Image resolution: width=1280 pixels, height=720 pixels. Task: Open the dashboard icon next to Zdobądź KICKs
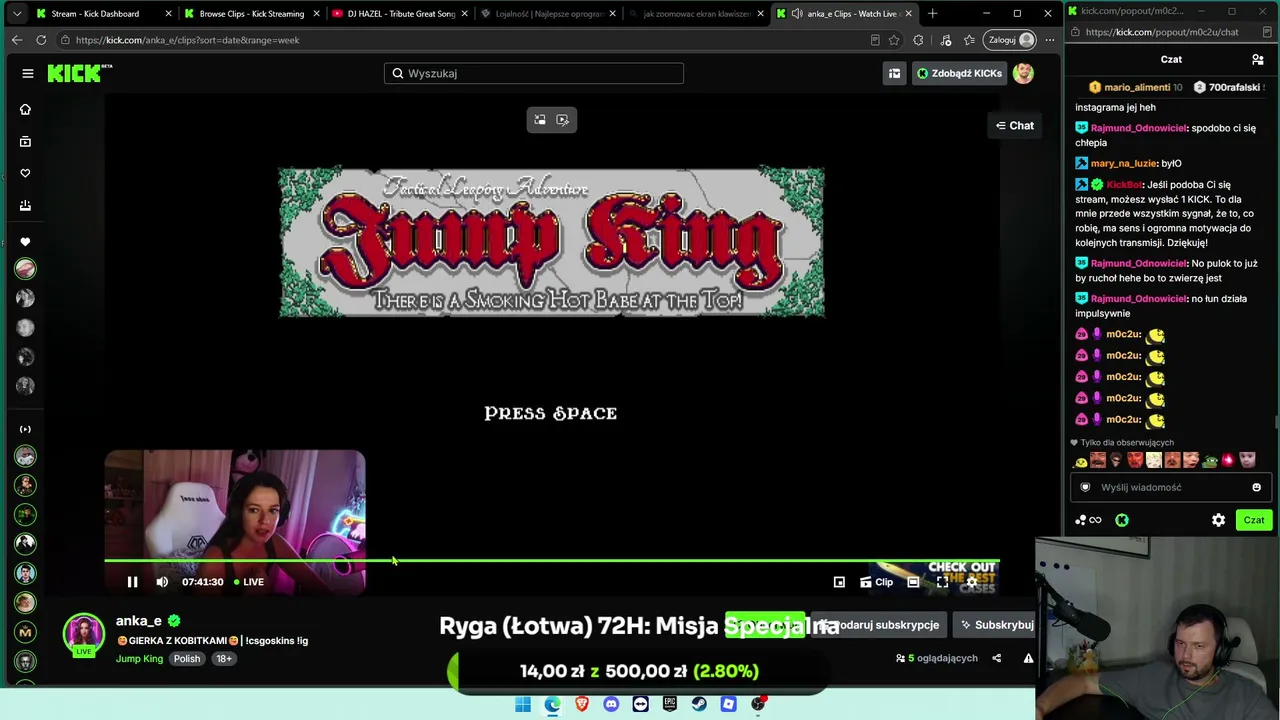coord(894,73)
